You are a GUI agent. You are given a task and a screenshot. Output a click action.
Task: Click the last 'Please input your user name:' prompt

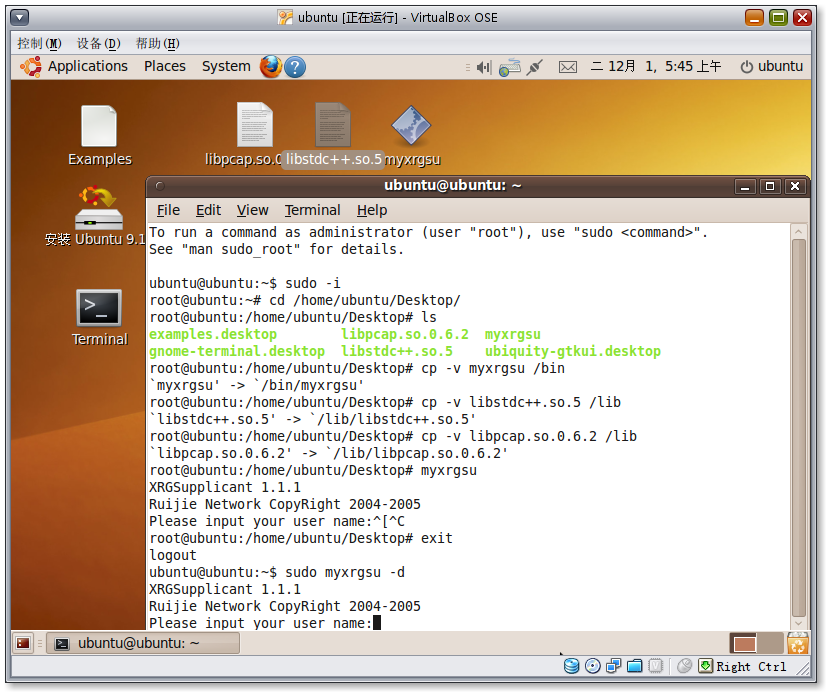[260, 624]
